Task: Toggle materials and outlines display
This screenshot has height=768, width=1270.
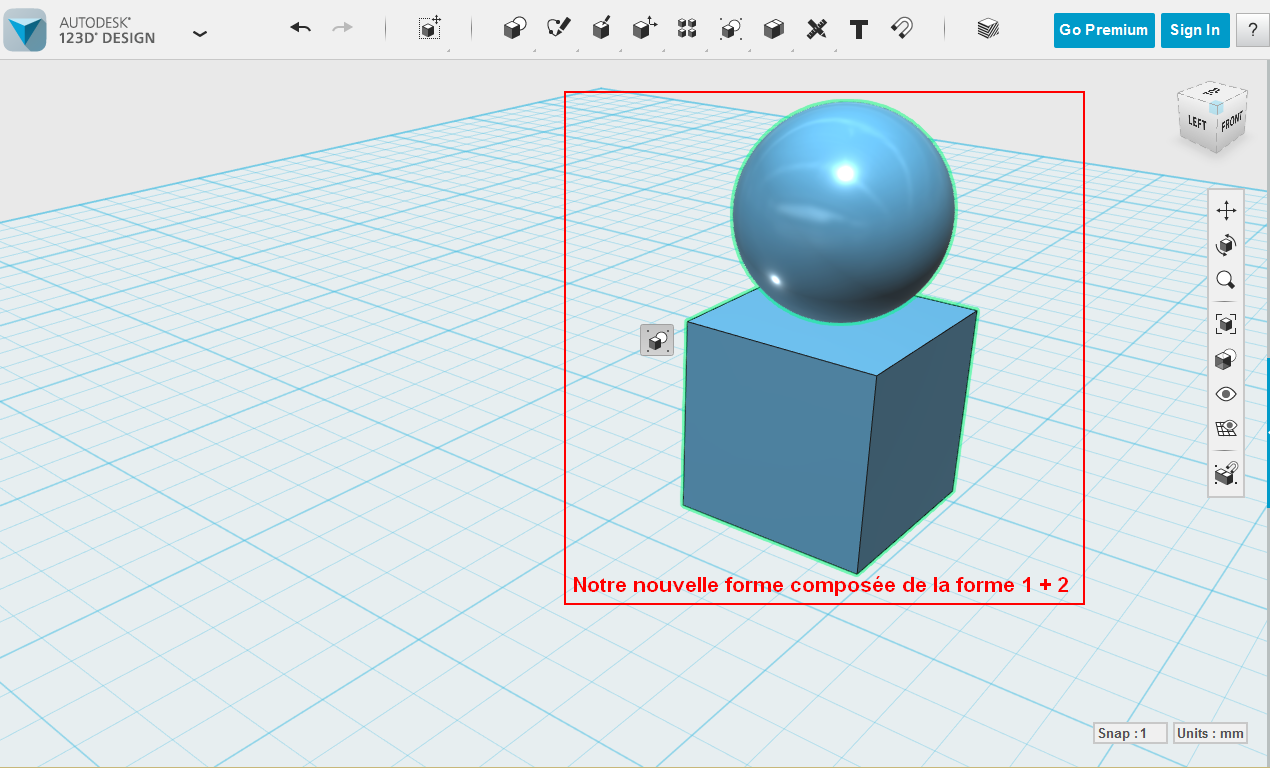Action: tap(1226, 358)
